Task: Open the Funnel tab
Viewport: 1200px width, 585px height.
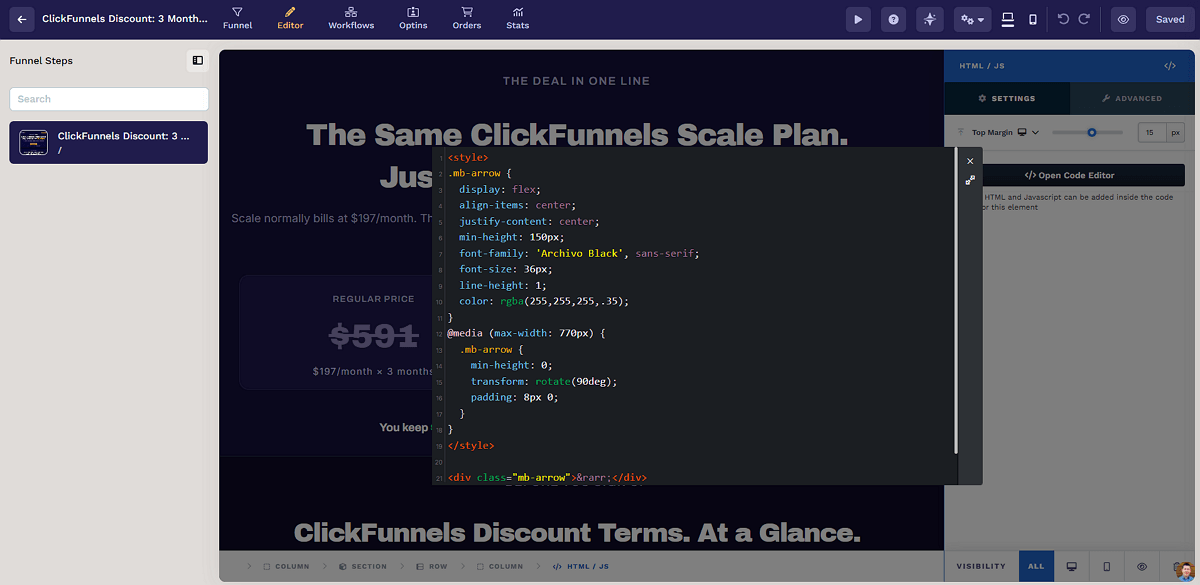Action: point(237,18)
